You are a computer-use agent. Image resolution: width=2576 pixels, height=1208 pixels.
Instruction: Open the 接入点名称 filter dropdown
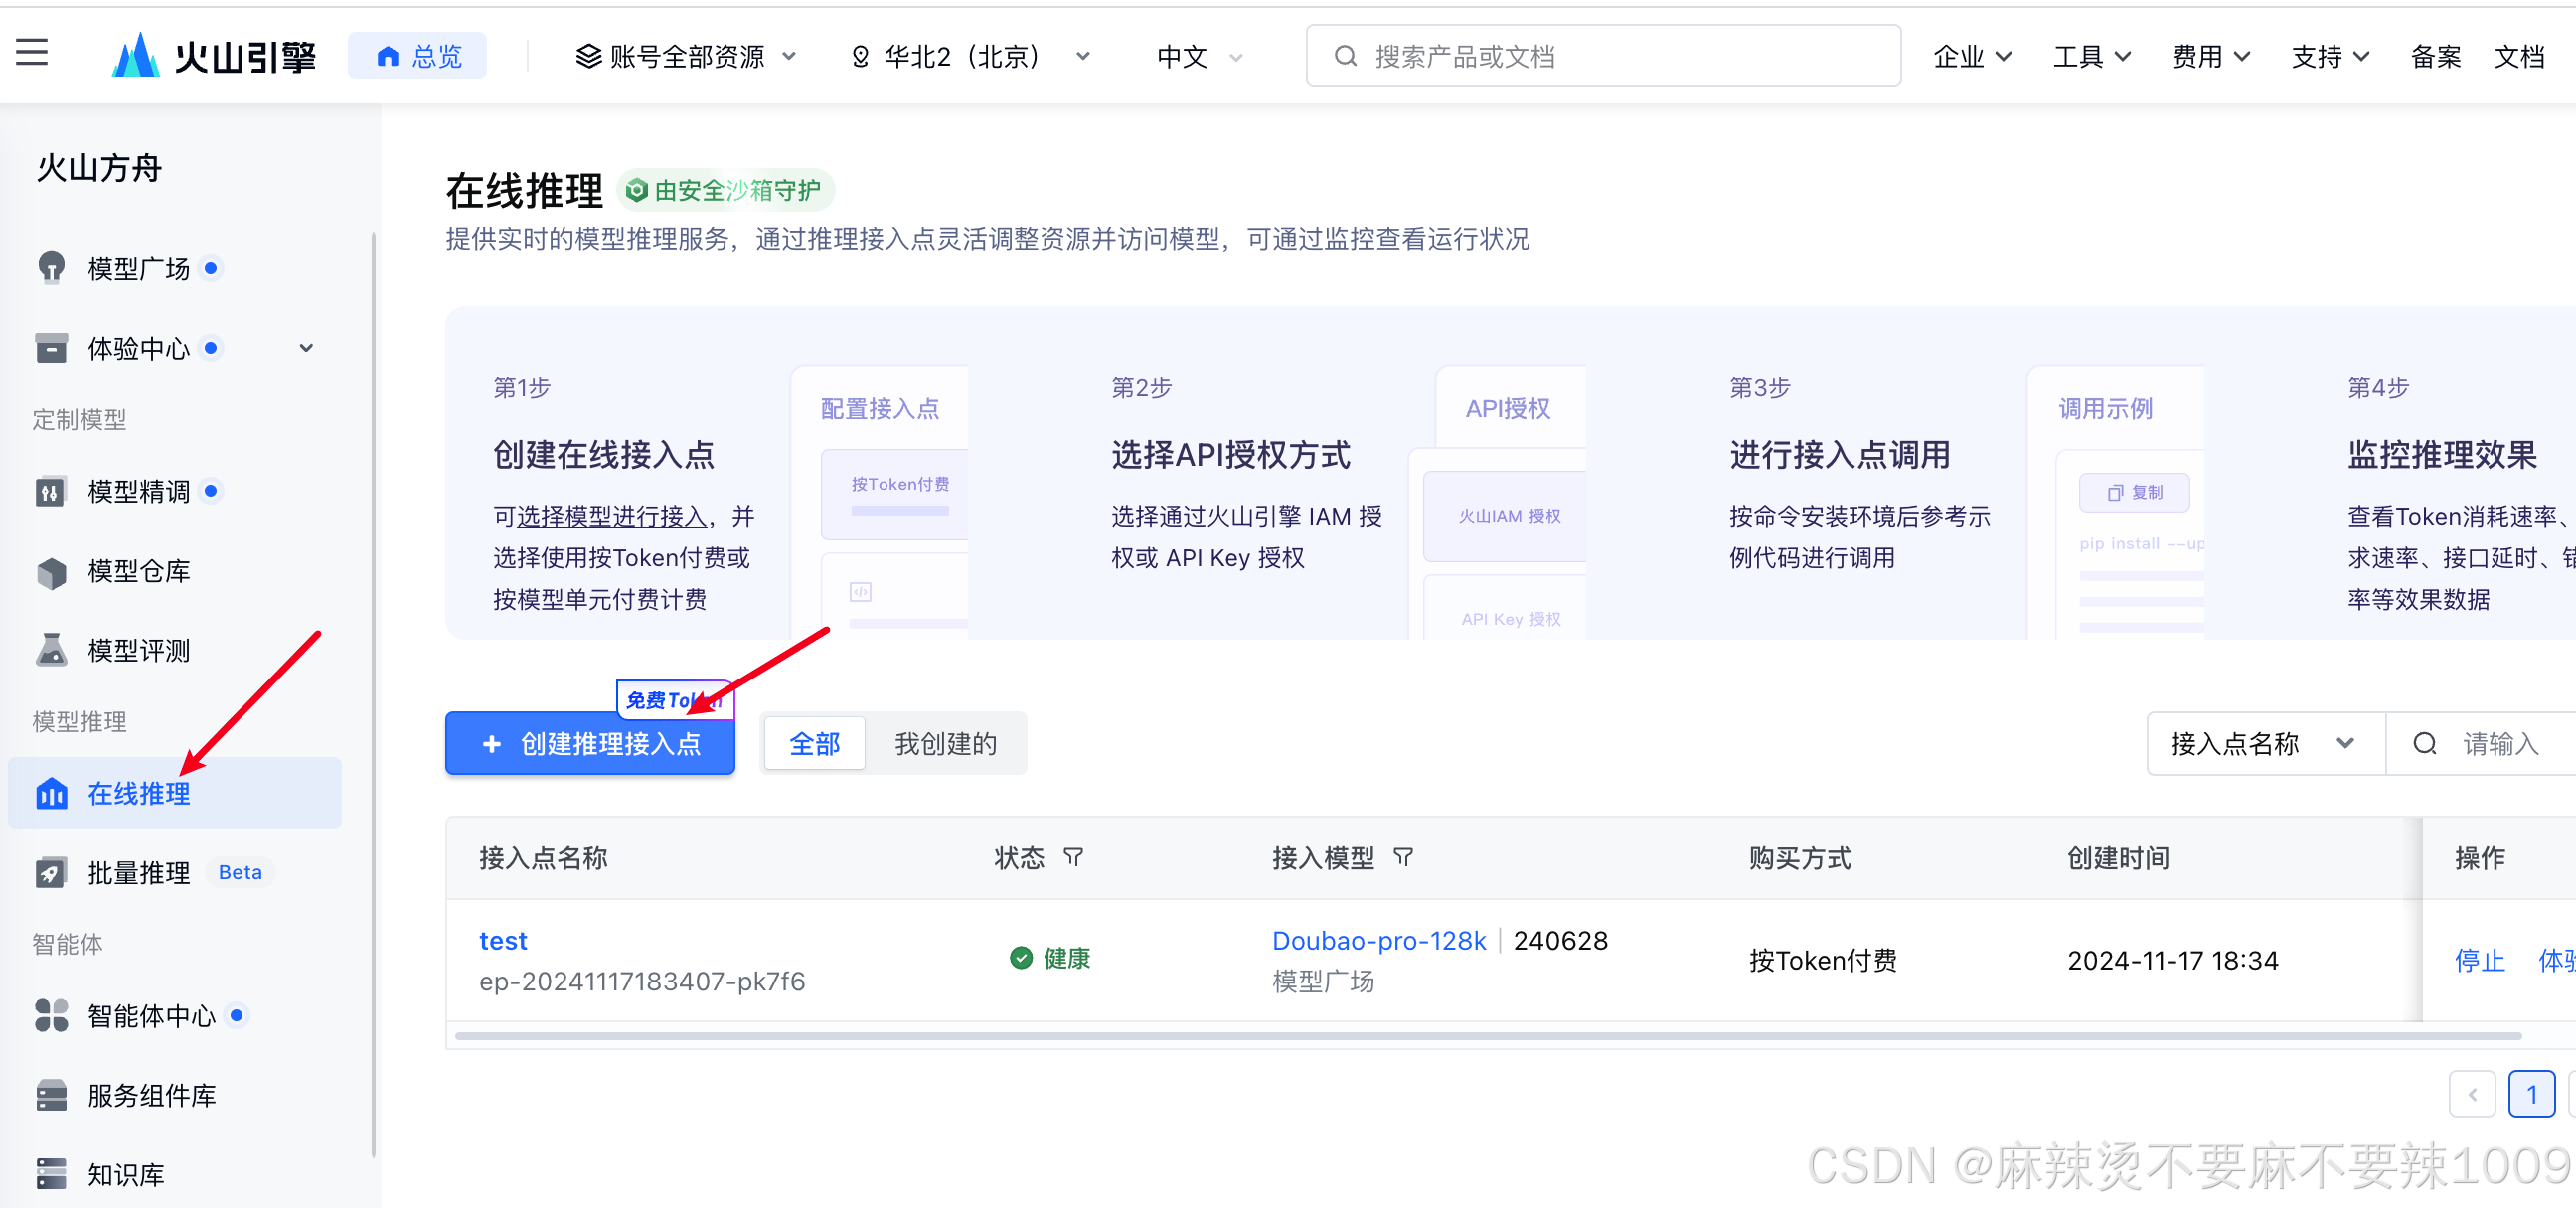click(2264, 744)
